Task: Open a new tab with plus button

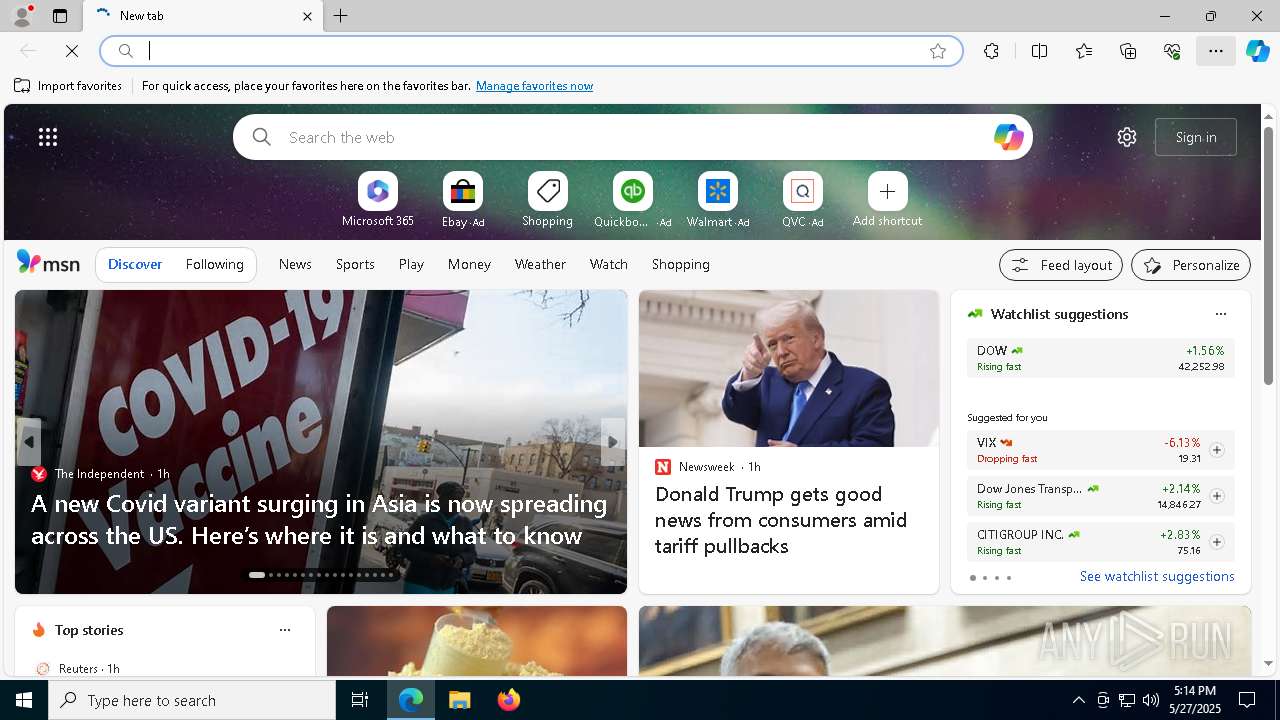Action: [341, 16]
